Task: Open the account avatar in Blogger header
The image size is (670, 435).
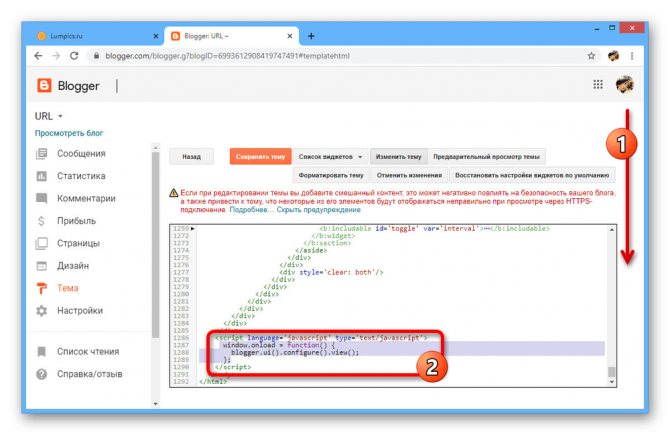Action: click(x=624, y=85)
